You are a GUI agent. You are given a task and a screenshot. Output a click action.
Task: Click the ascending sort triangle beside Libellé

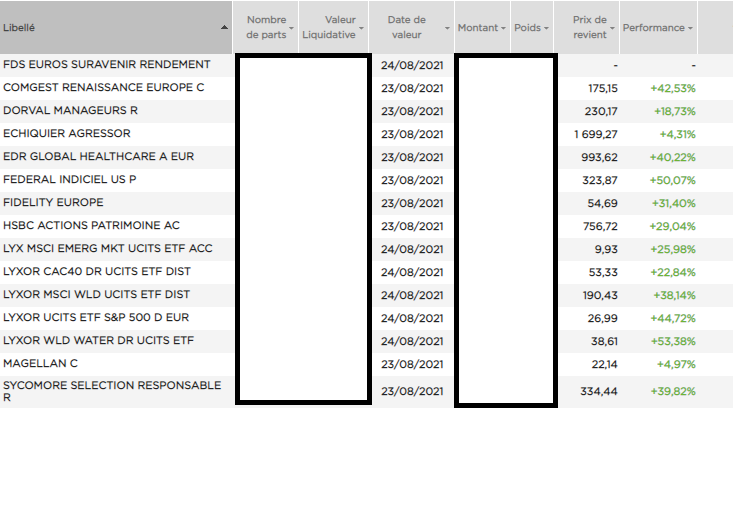pos(224,28)
